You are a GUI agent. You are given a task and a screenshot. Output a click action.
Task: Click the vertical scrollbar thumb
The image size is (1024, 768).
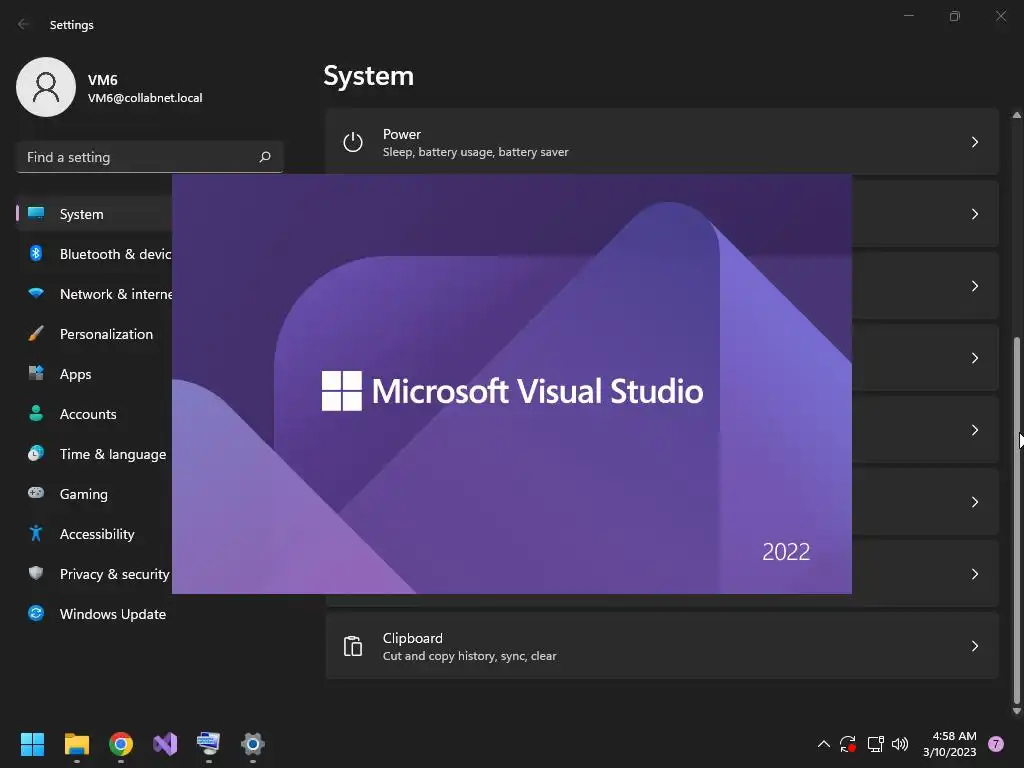1016,519
